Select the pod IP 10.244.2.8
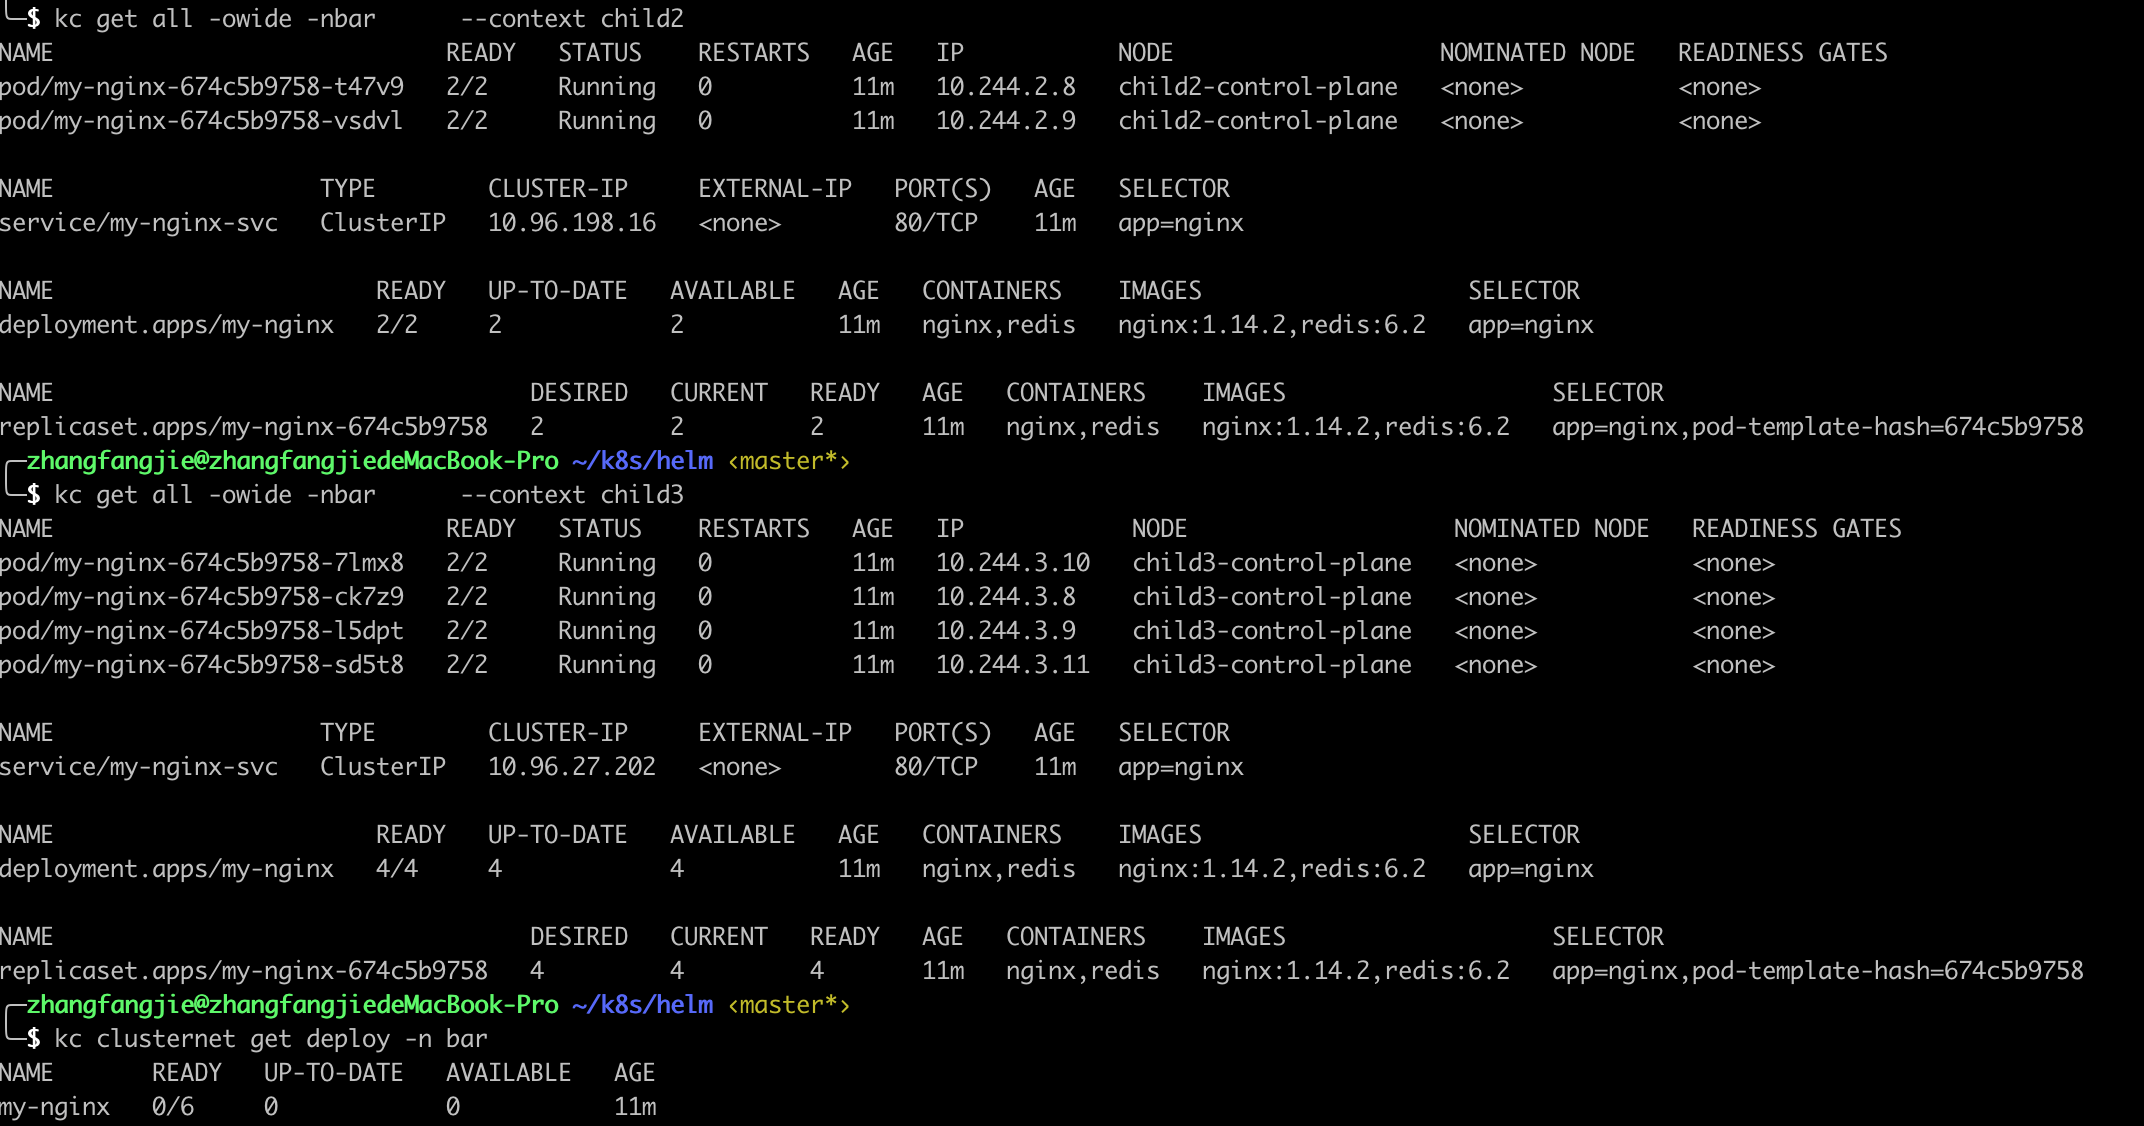Screen dimensions: 2144x1126 1006,86
